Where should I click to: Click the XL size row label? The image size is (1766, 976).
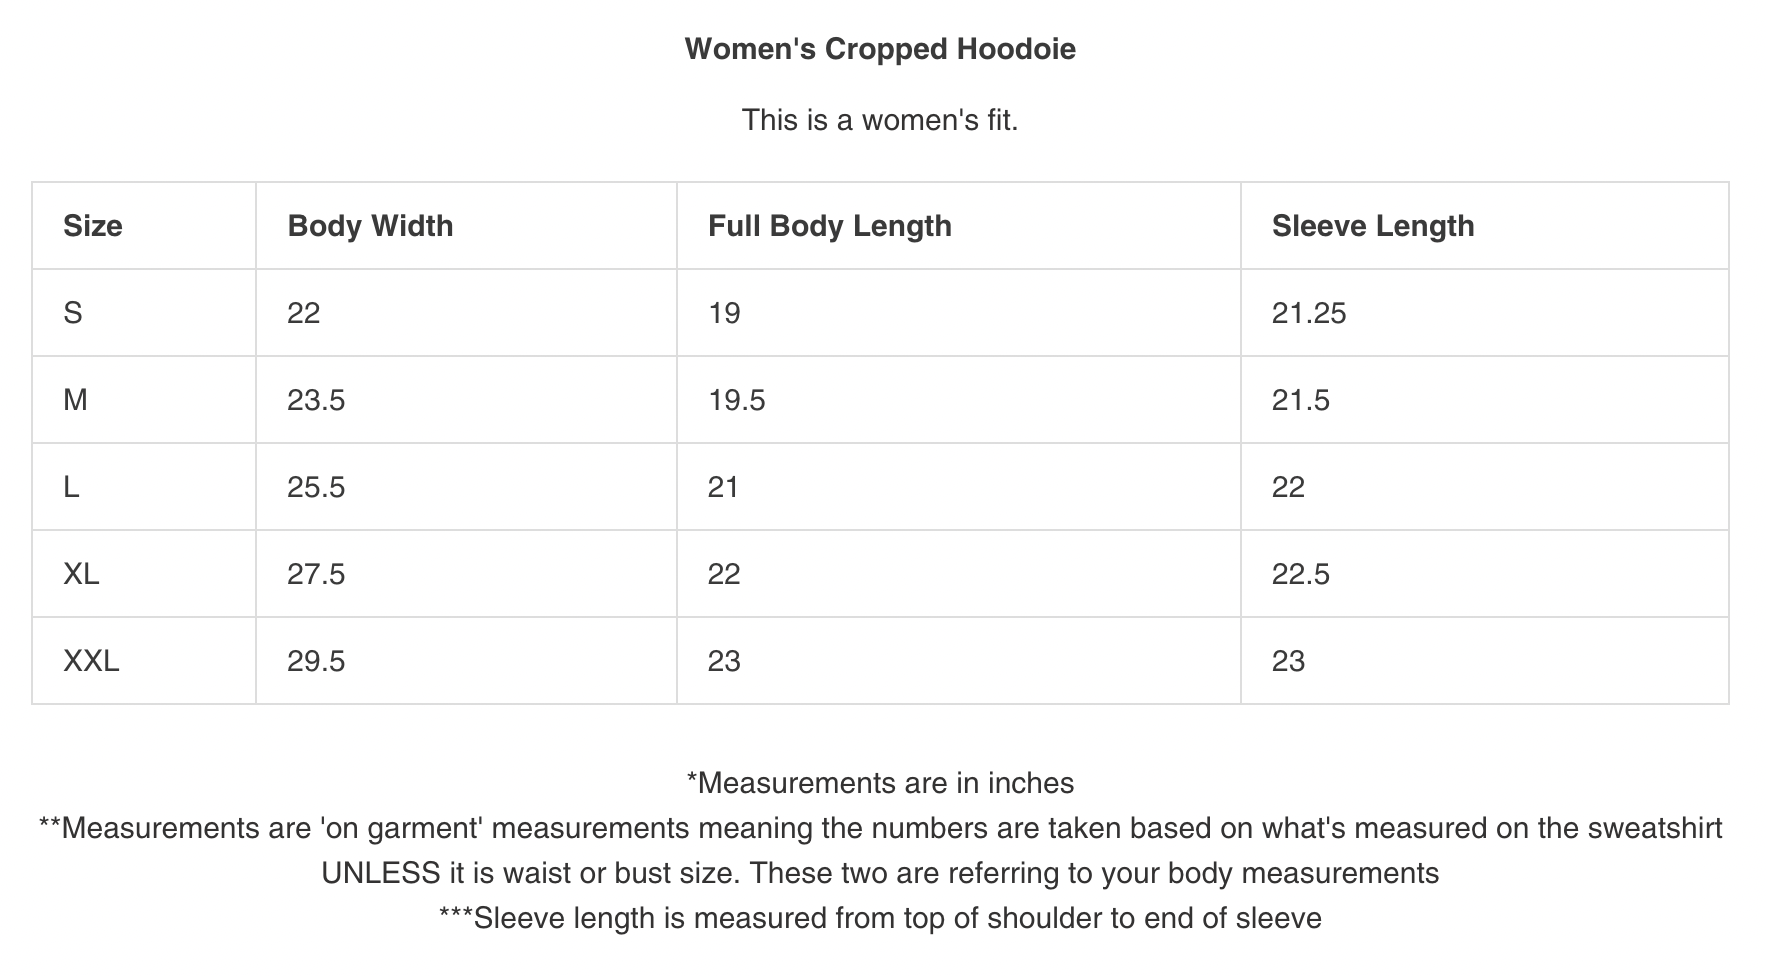81,574
